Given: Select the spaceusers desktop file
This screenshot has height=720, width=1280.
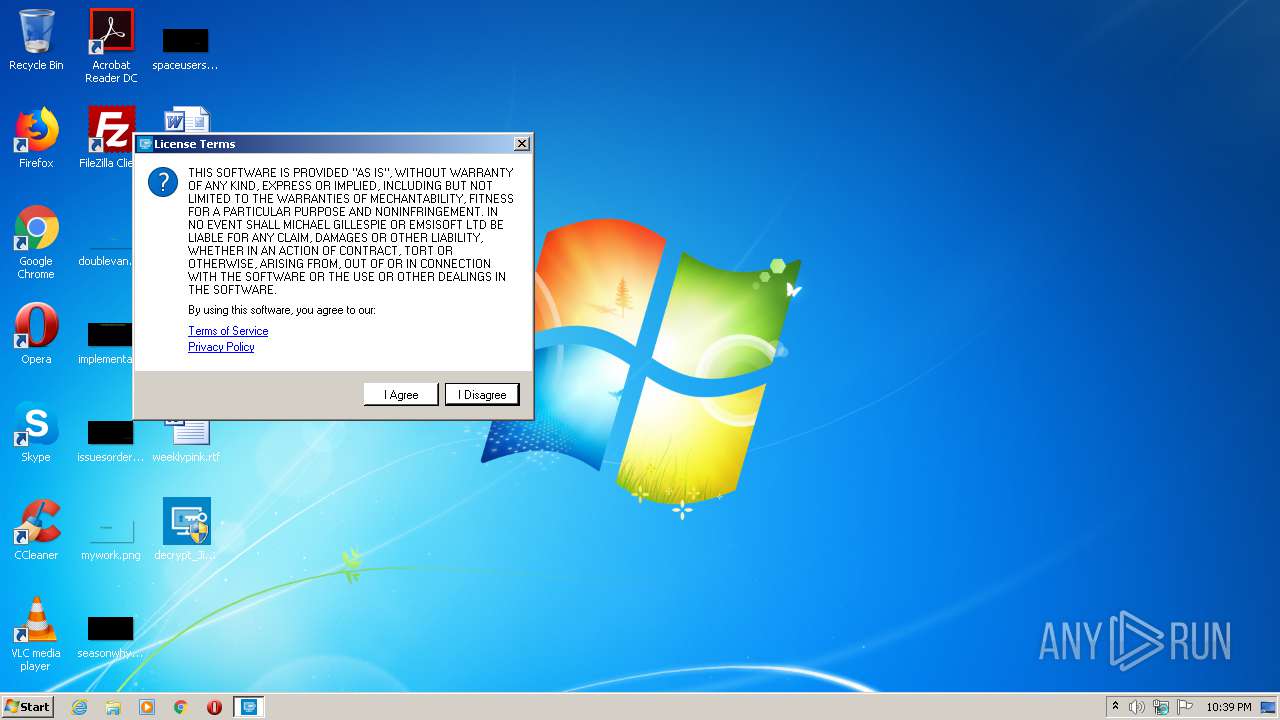Looking at the screenshot, I should click(185, 49).
